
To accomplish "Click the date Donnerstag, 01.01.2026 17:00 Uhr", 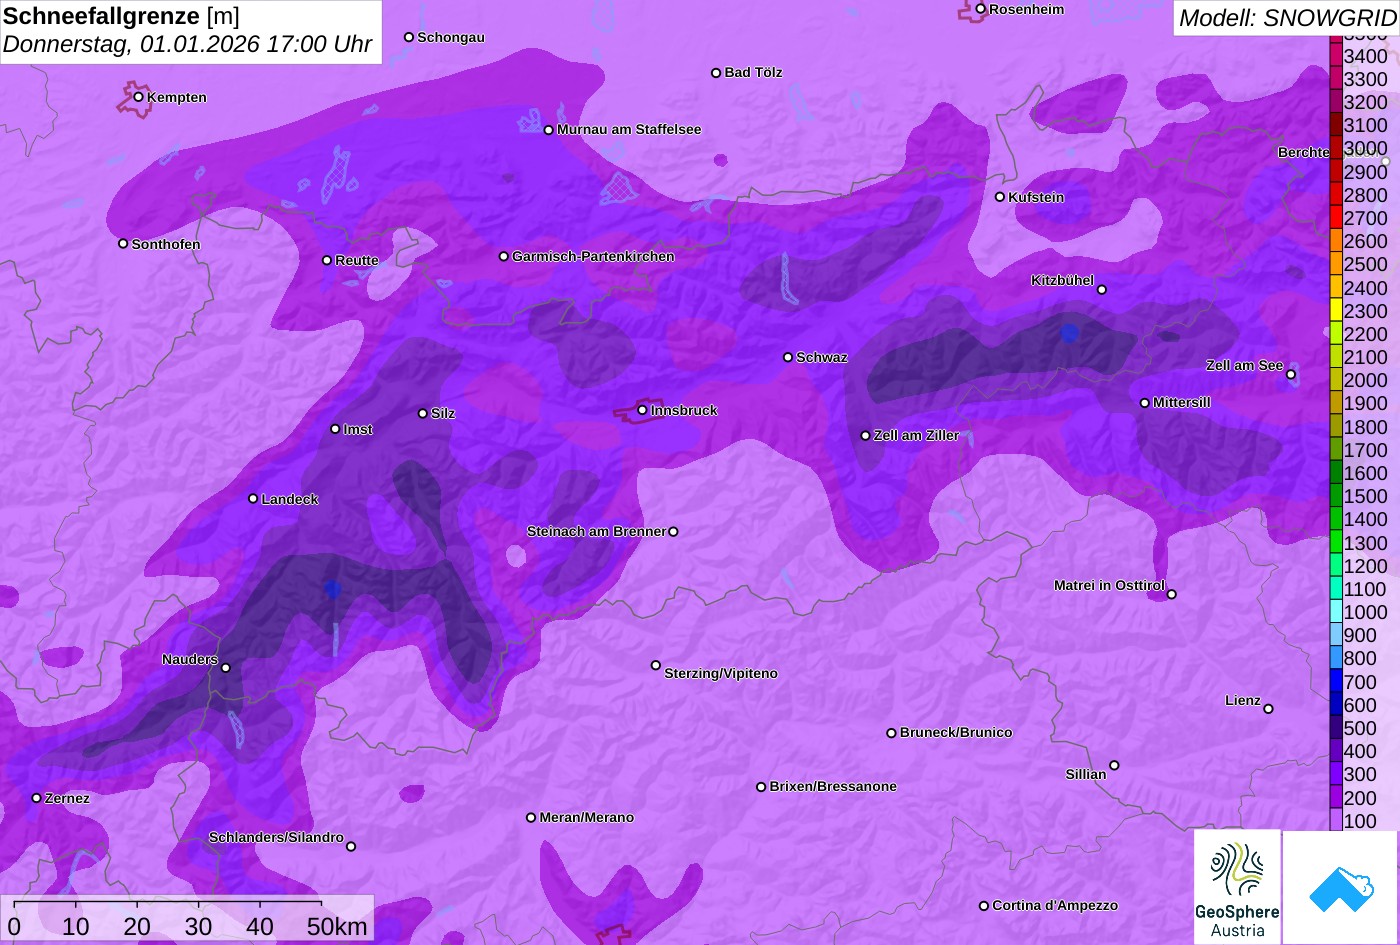I will pos(187,45).
